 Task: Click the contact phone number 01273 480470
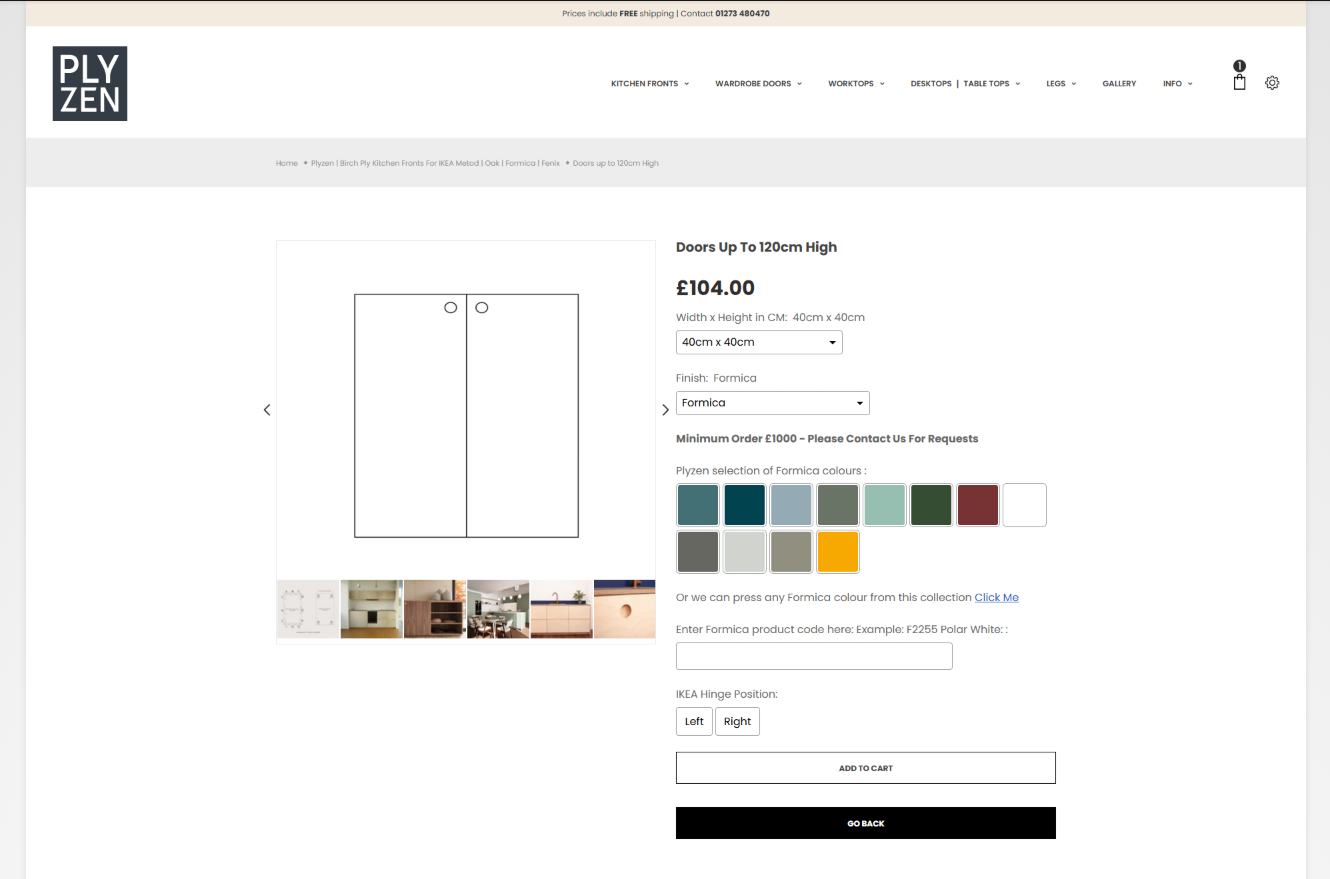pos(743,14)
